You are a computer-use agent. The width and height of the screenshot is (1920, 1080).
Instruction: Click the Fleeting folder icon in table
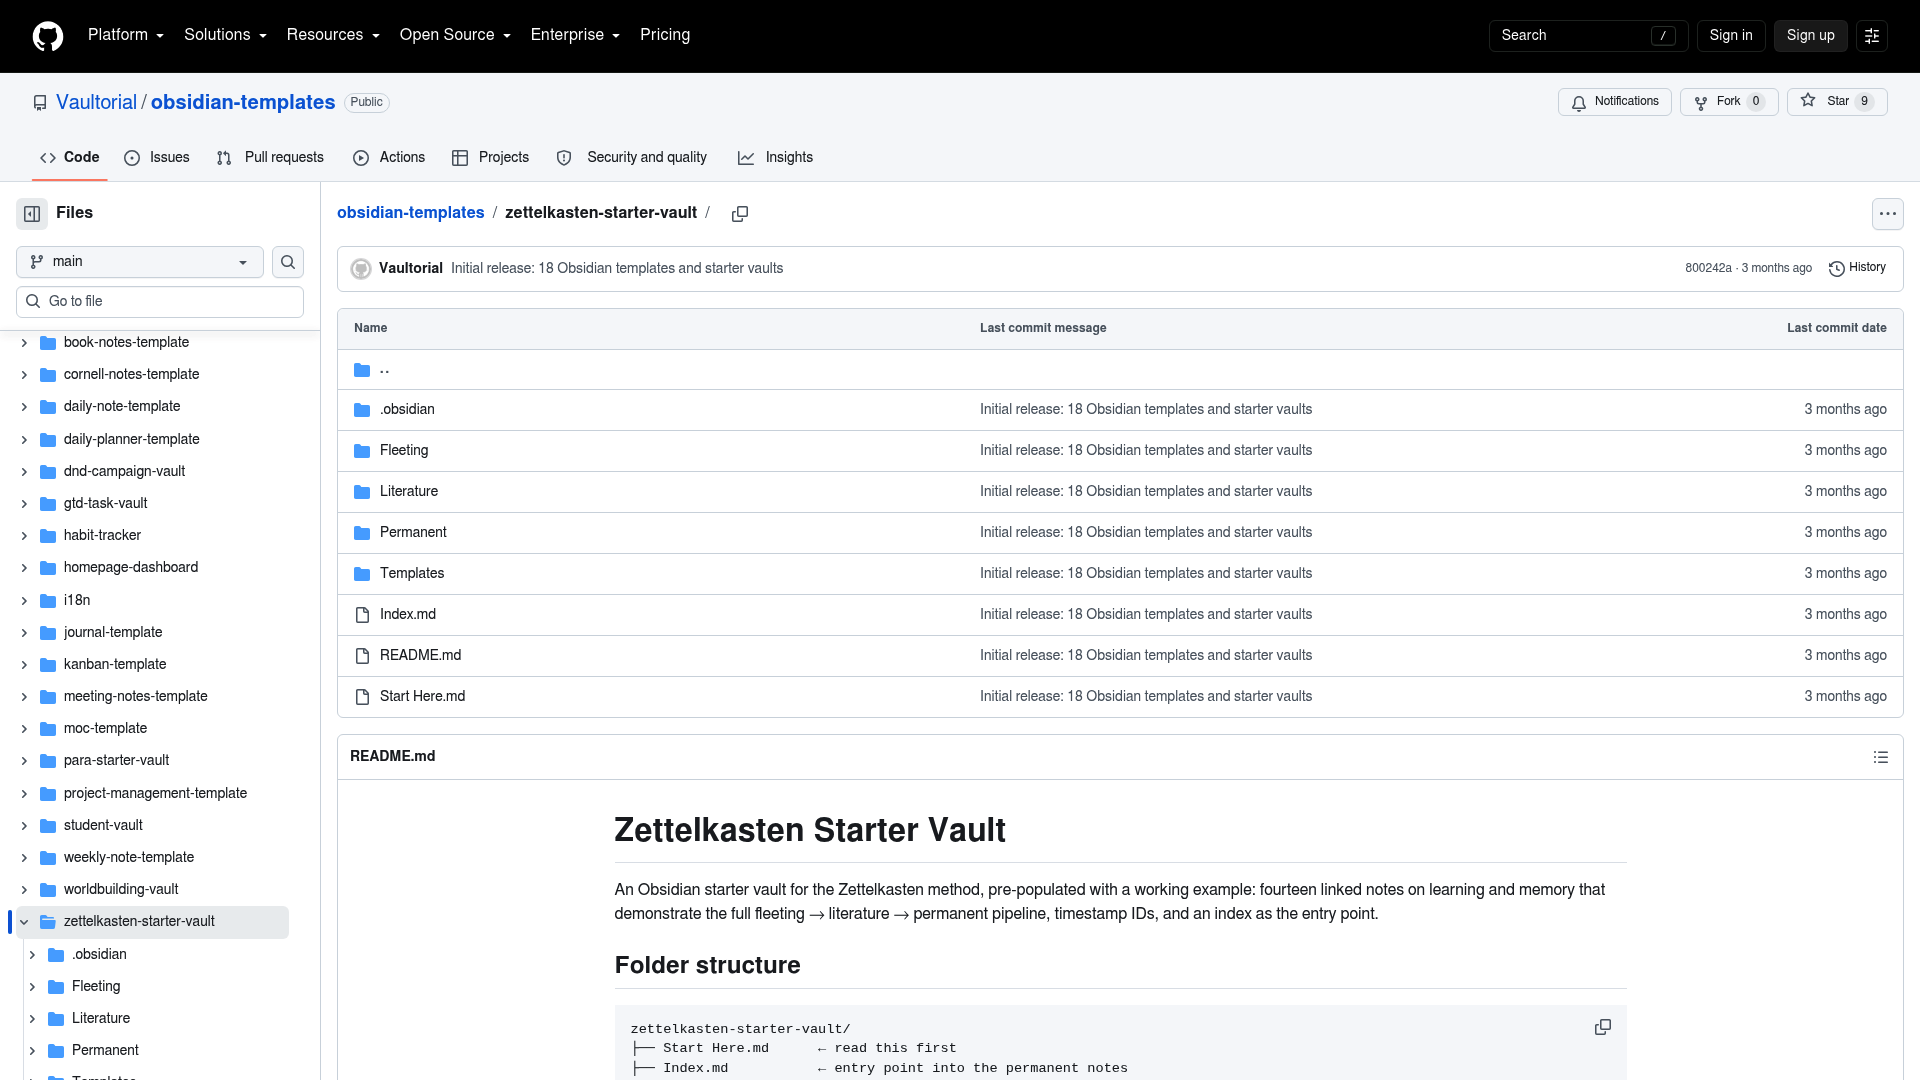pos(362,451)
